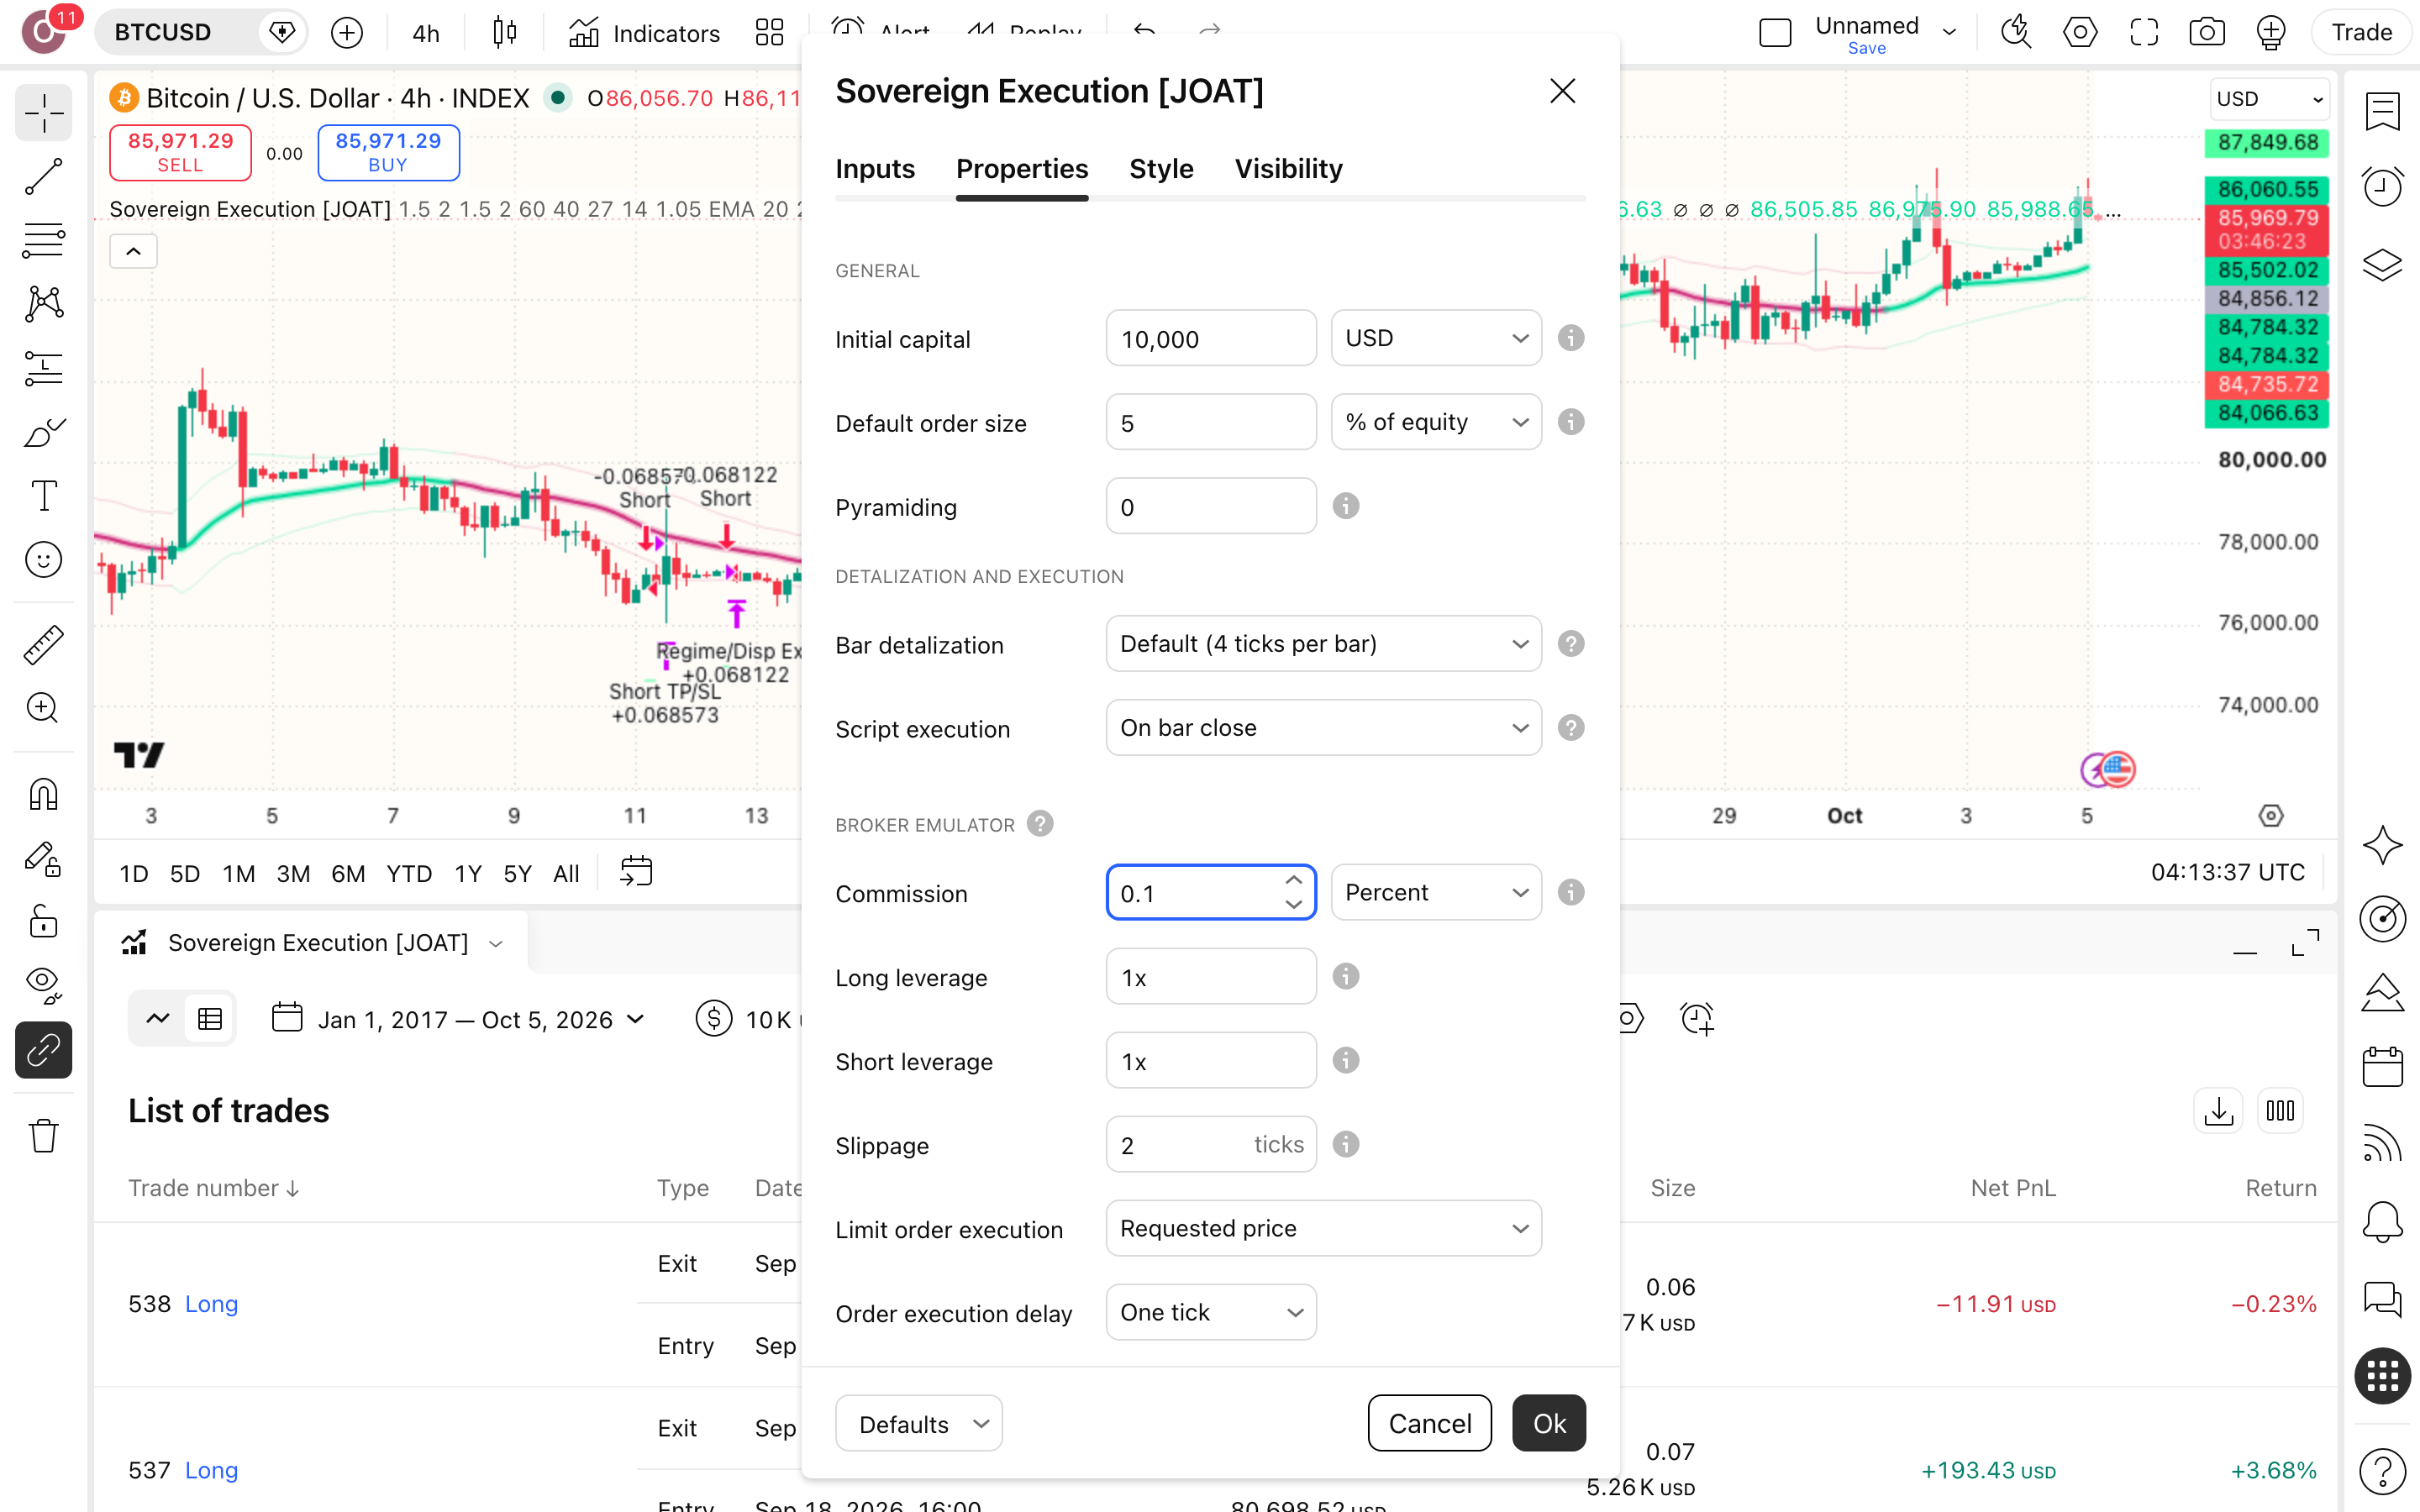Viewport: 2420px width, 1512px height.
Task: Activate the zoom in tool
Action: click(43, 709)
